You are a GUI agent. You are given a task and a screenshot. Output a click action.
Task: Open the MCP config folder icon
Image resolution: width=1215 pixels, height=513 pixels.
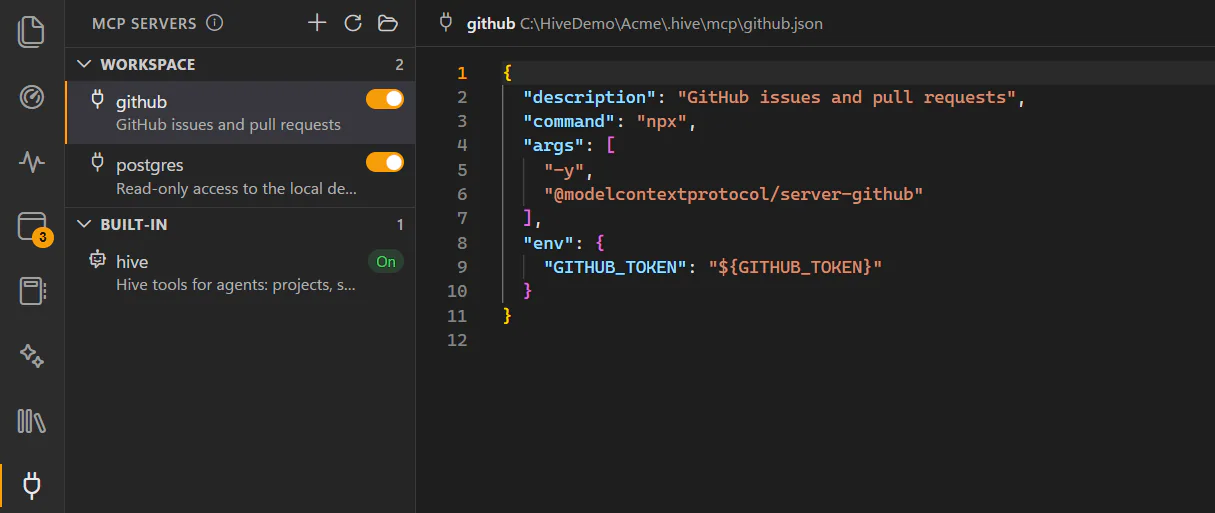click(388, 22)
